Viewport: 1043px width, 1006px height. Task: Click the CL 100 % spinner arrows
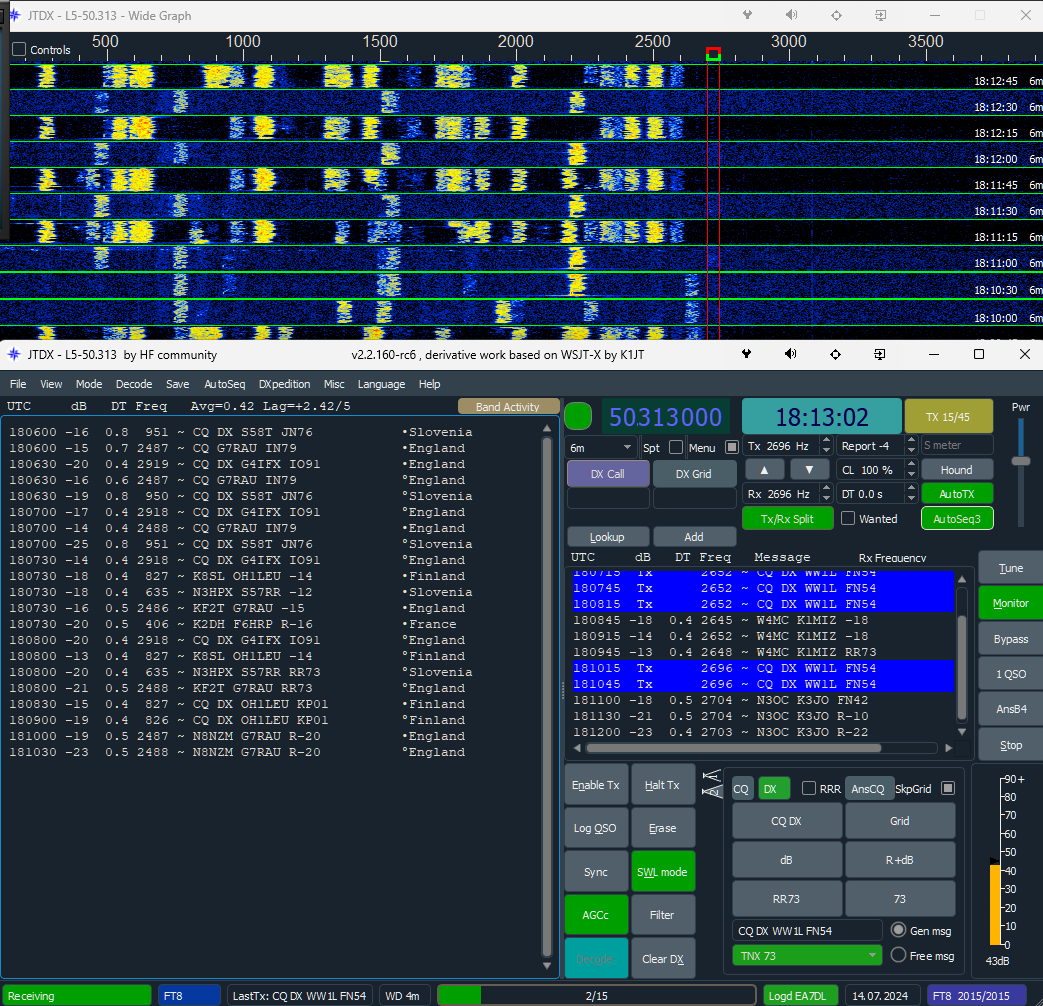911,470
